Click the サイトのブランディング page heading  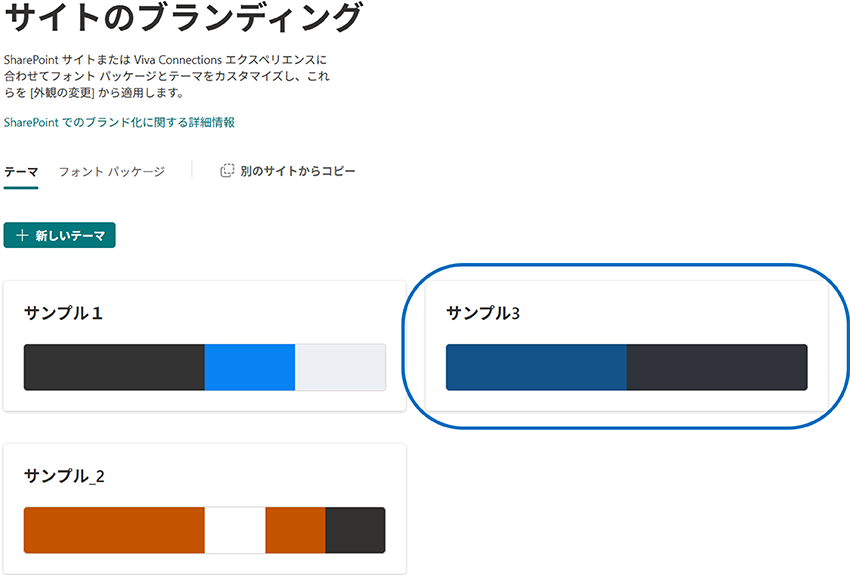click(x=182, y=18)
